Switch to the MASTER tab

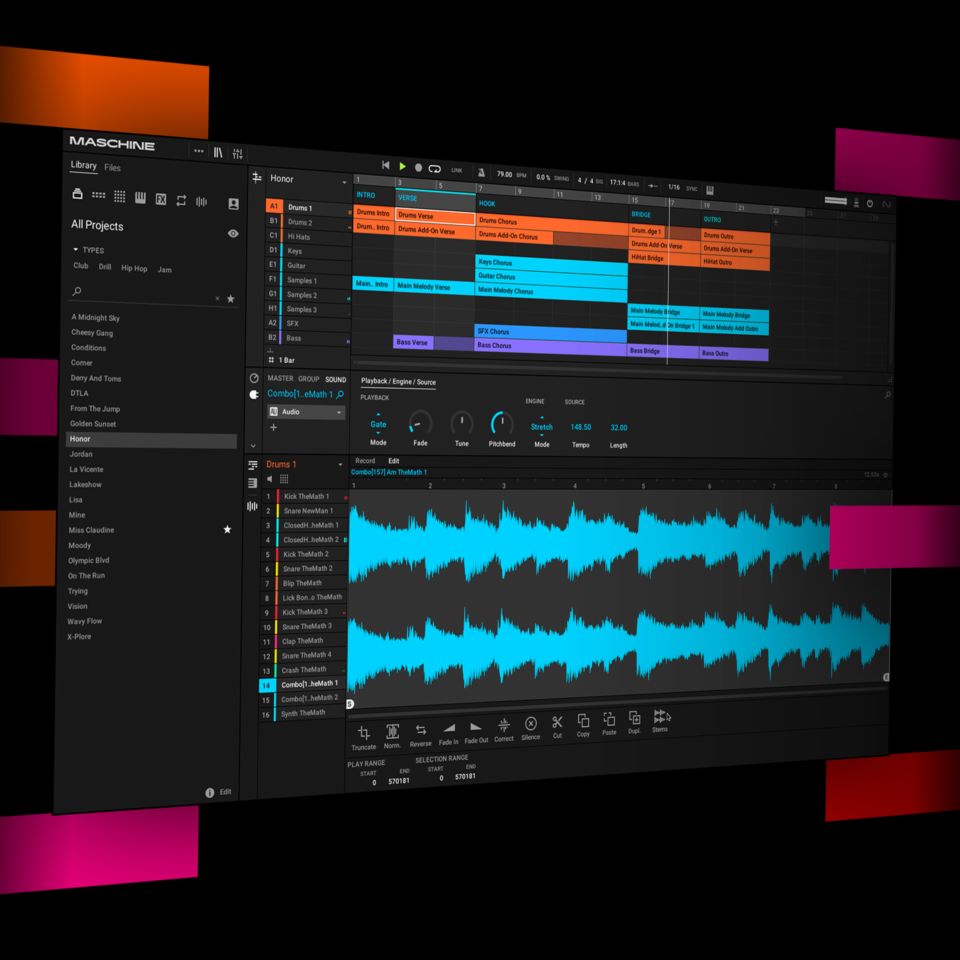(x=280, y=379)
